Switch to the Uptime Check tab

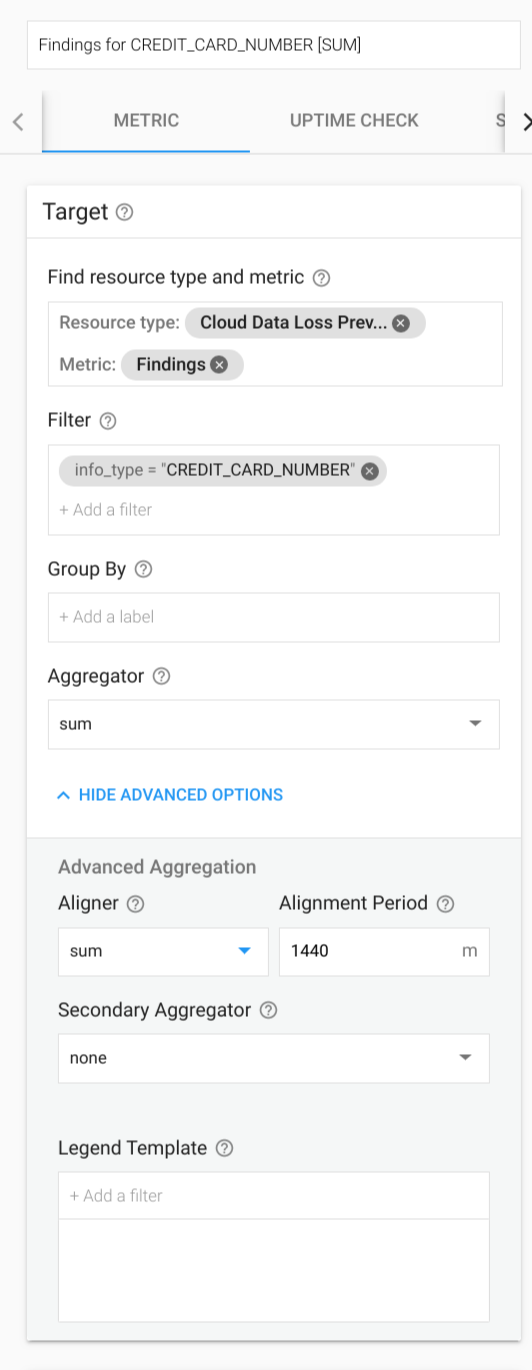point(354,121)
